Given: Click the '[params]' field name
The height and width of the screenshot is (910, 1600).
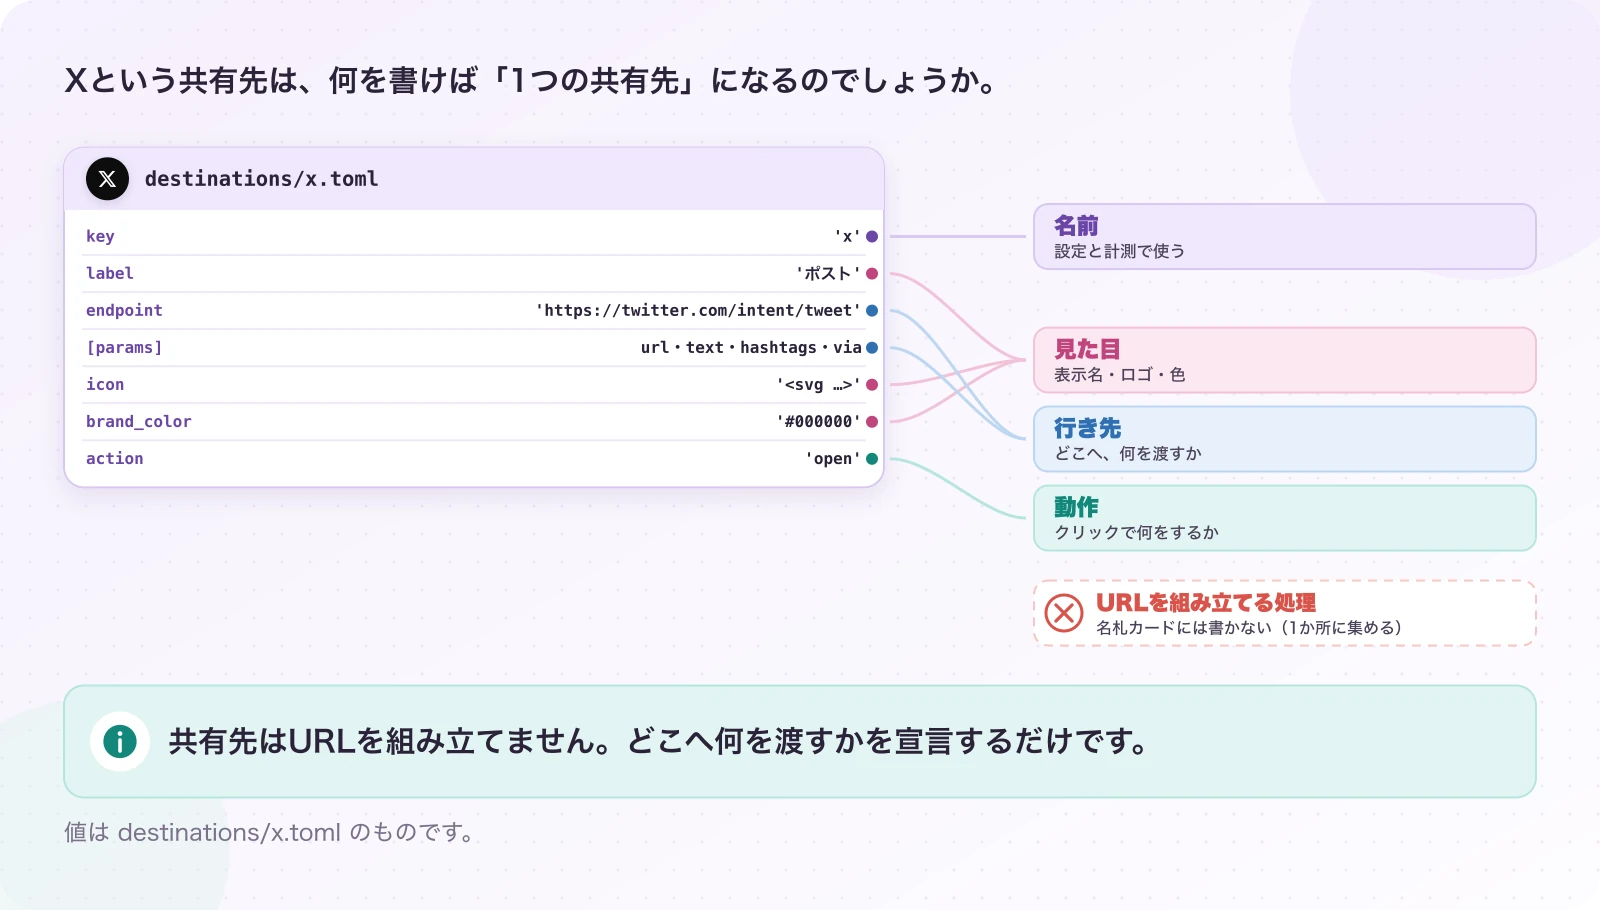Looking at the screenshot, I should [124, 348].
